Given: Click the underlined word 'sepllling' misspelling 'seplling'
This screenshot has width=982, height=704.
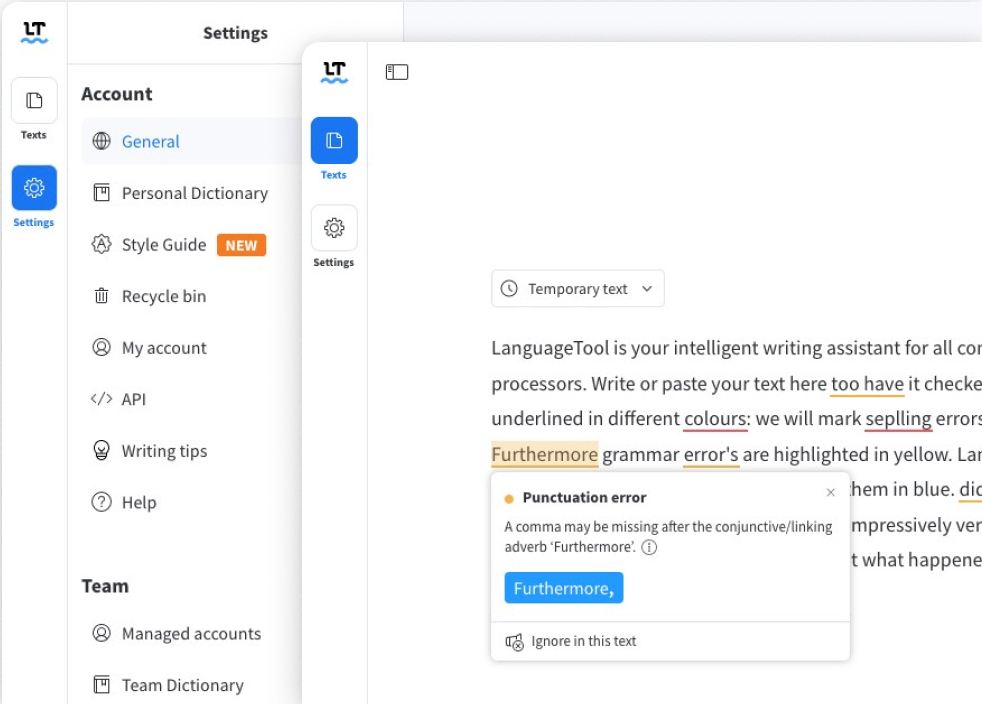Looking at the screenshot, I should coord(898,418).
